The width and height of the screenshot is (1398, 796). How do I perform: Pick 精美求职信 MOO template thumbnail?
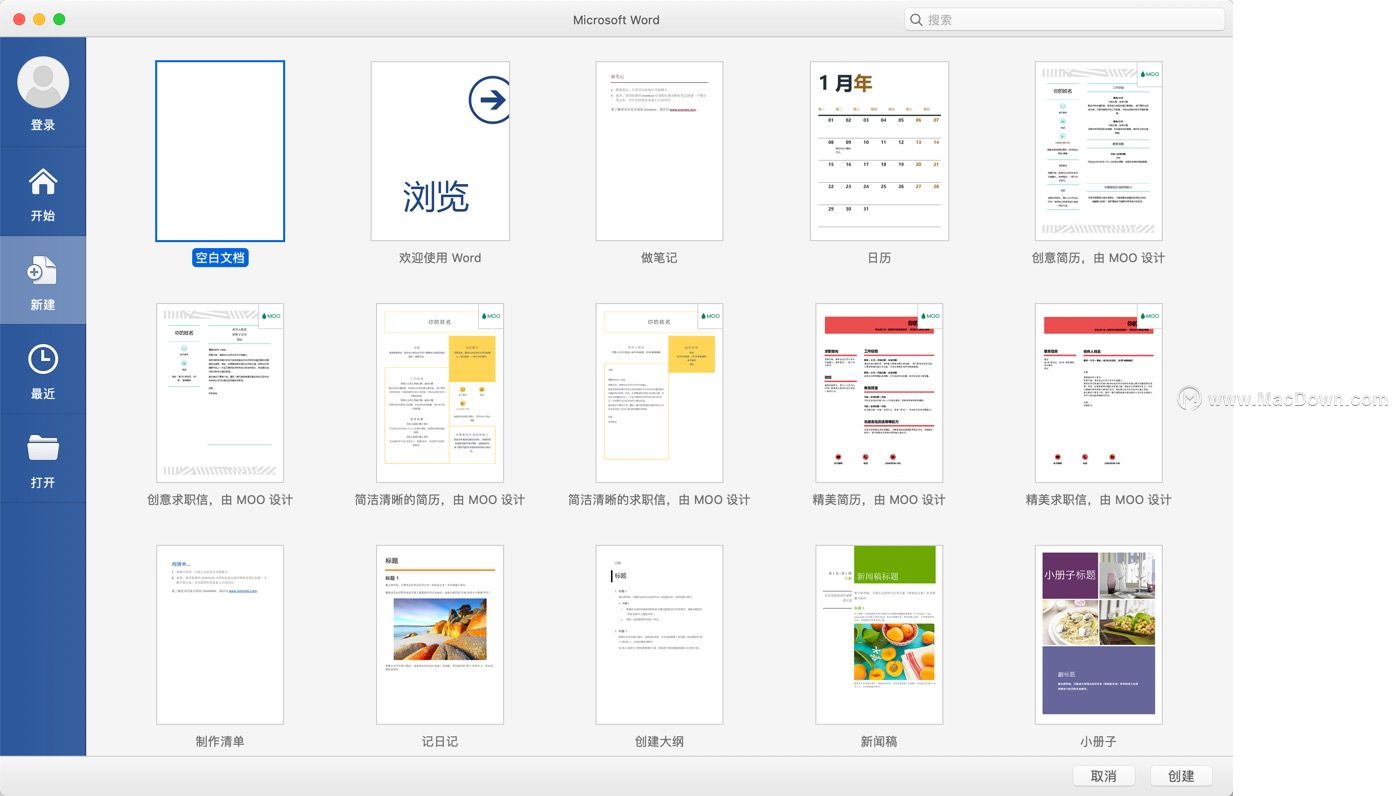click(x=1098, y=393)
